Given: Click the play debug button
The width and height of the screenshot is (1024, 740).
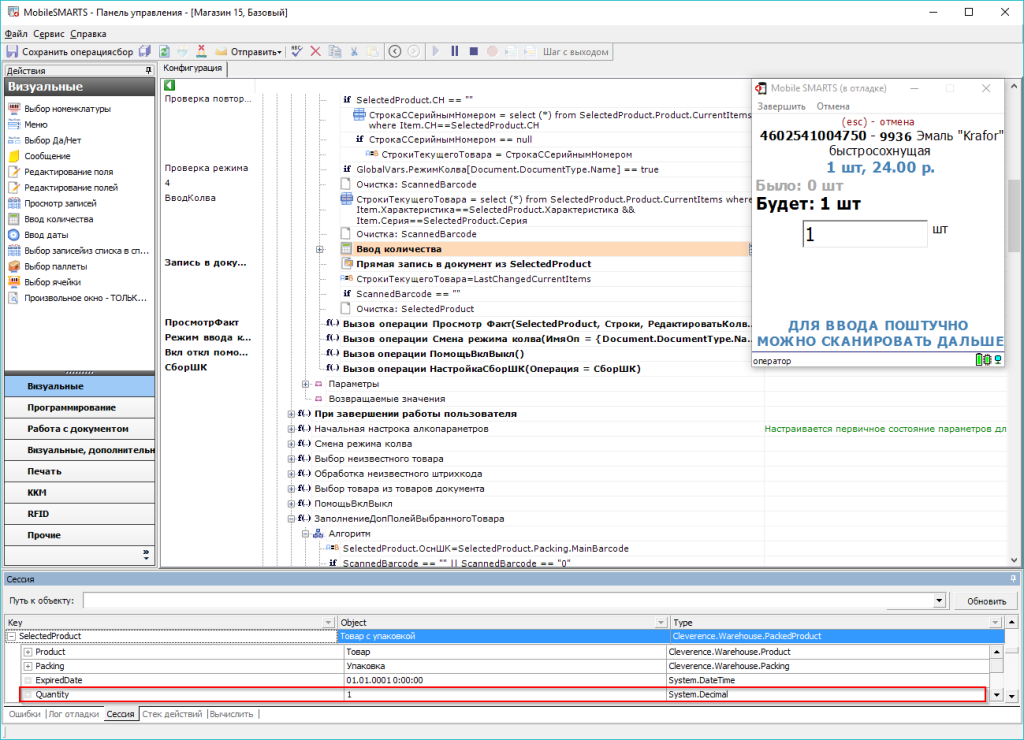Looking at the screenshot, I should tap(436, 52).
